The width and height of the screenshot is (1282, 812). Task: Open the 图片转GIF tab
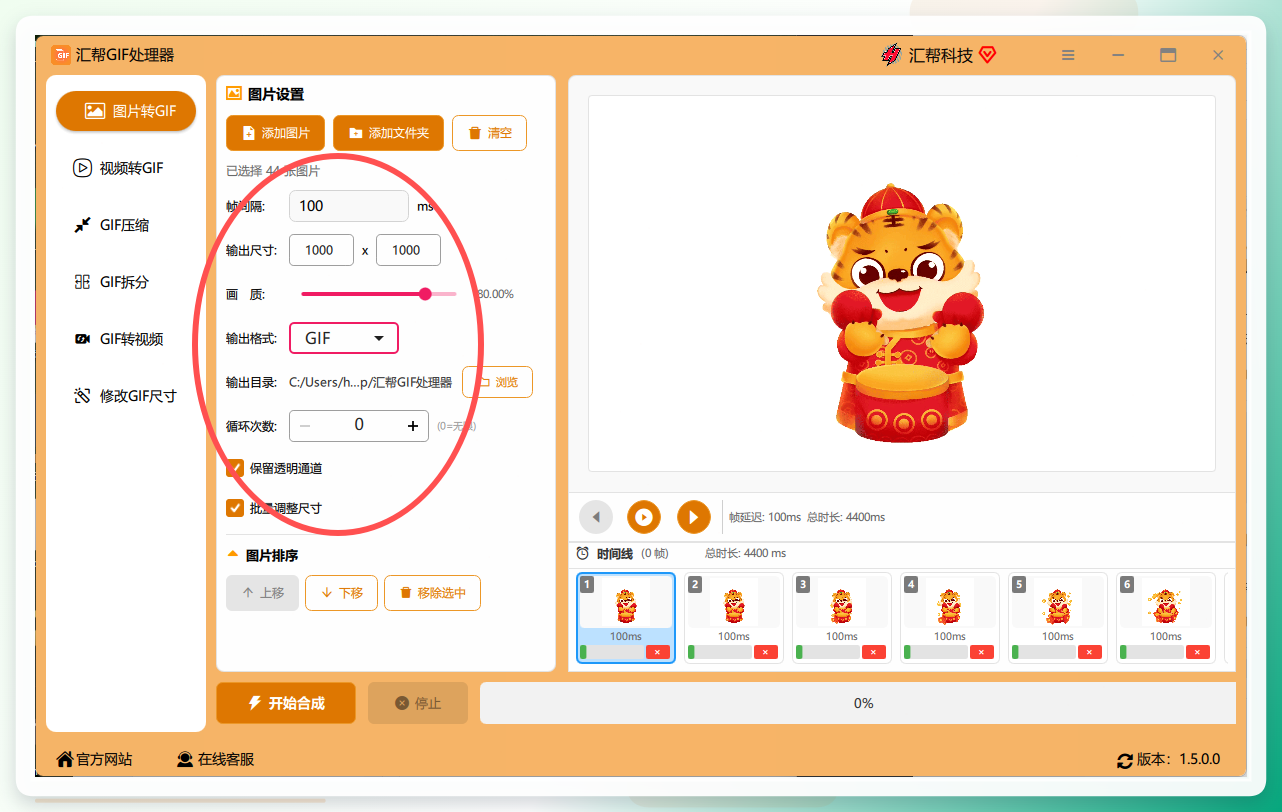[126, 111]
